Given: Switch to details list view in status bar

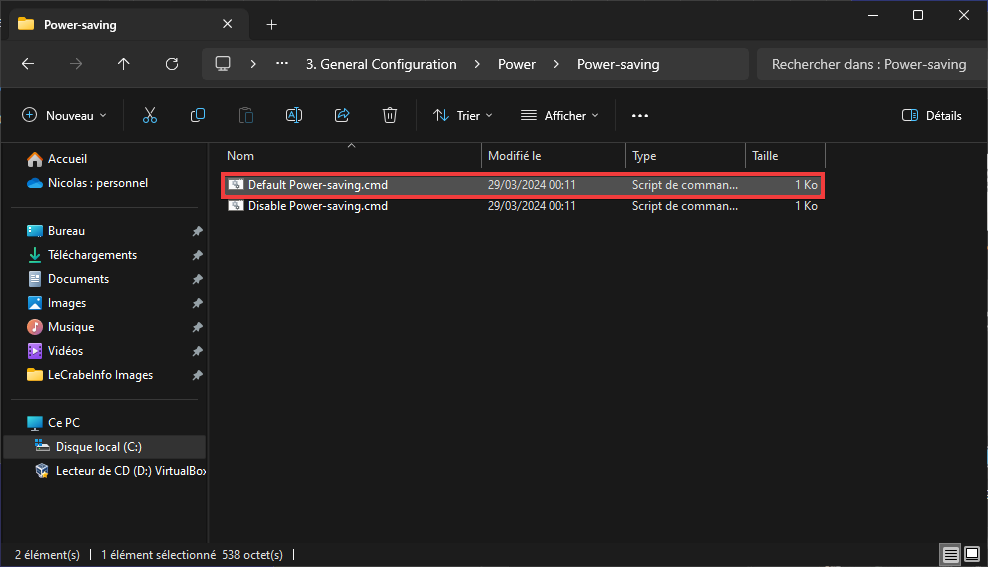Looking at the screenshot, I should point(950,554).
